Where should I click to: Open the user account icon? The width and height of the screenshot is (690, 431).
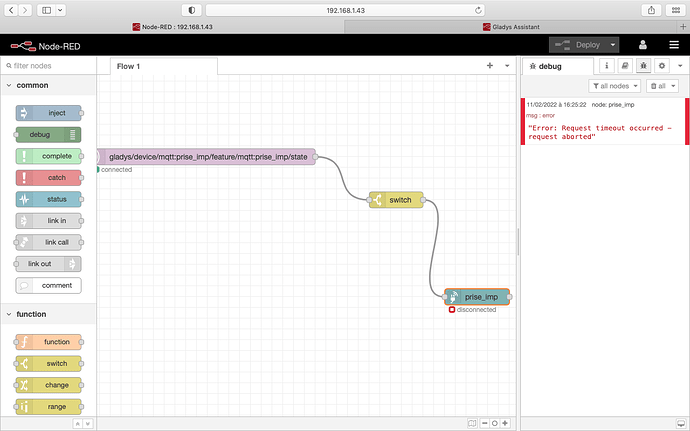(x=642, y=45)
